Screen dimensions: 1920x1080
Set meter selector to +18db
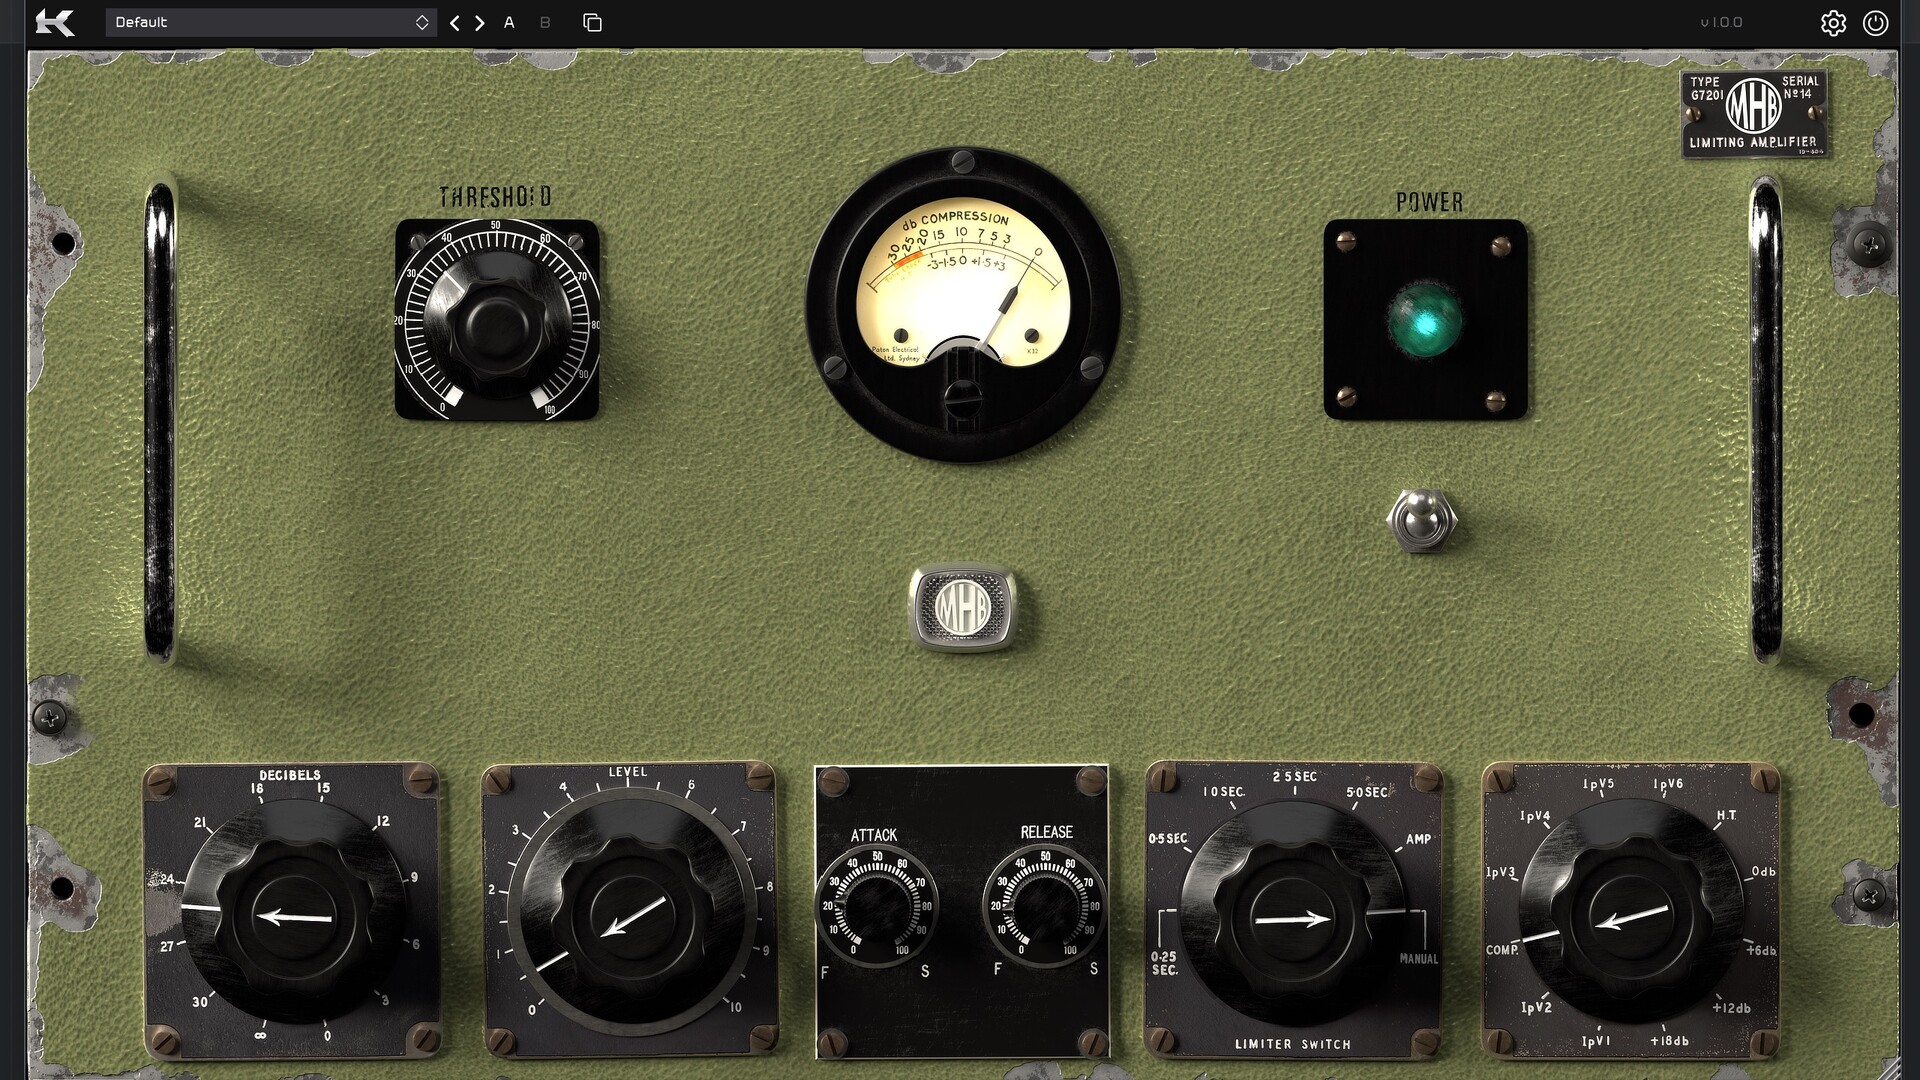tap(1669, 1041)
